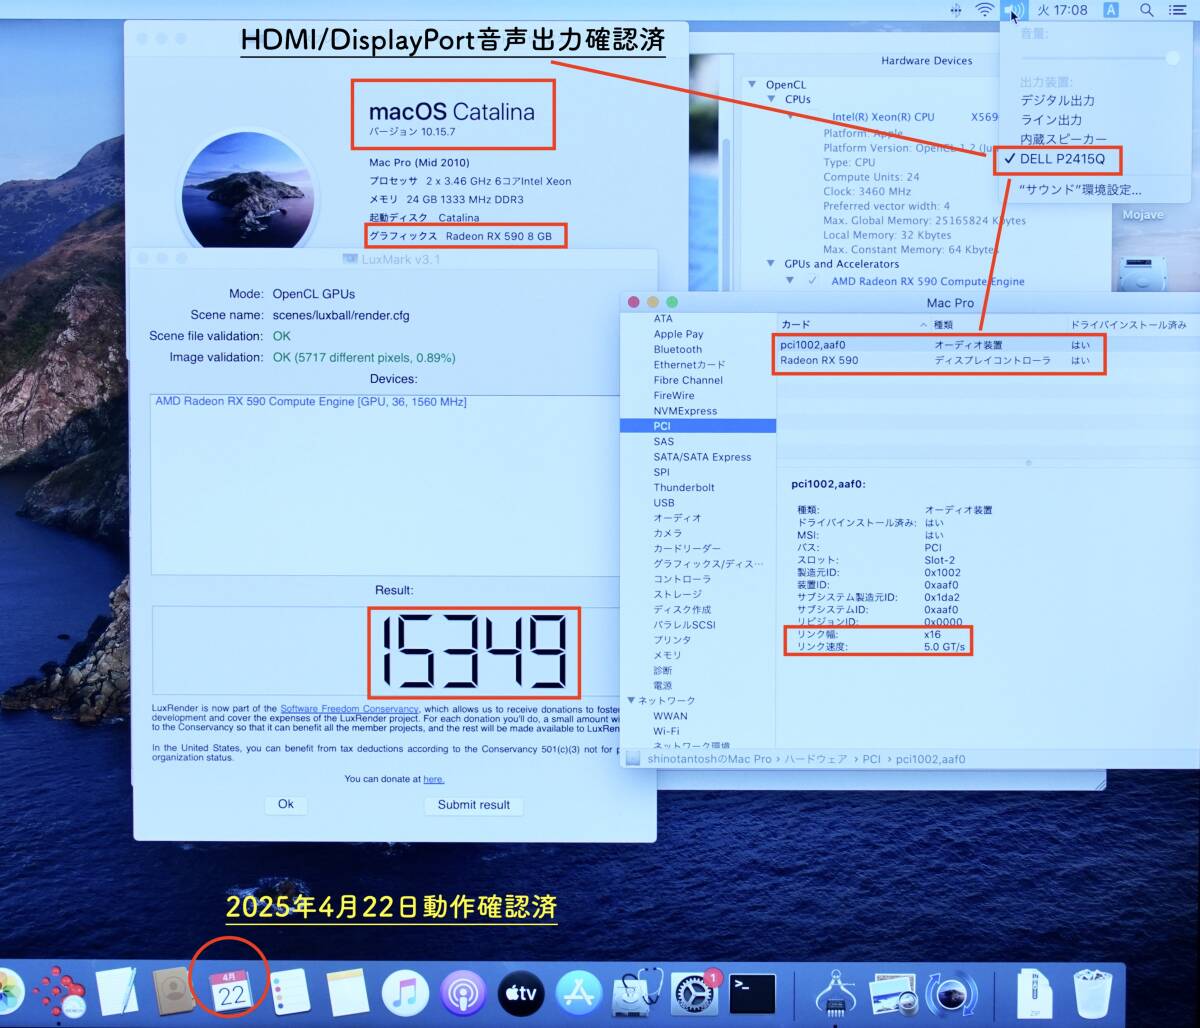Viewport: 1200px width, 1028px height.
Task: Launch Reminders from the Dock
Action: click(291, 993)
